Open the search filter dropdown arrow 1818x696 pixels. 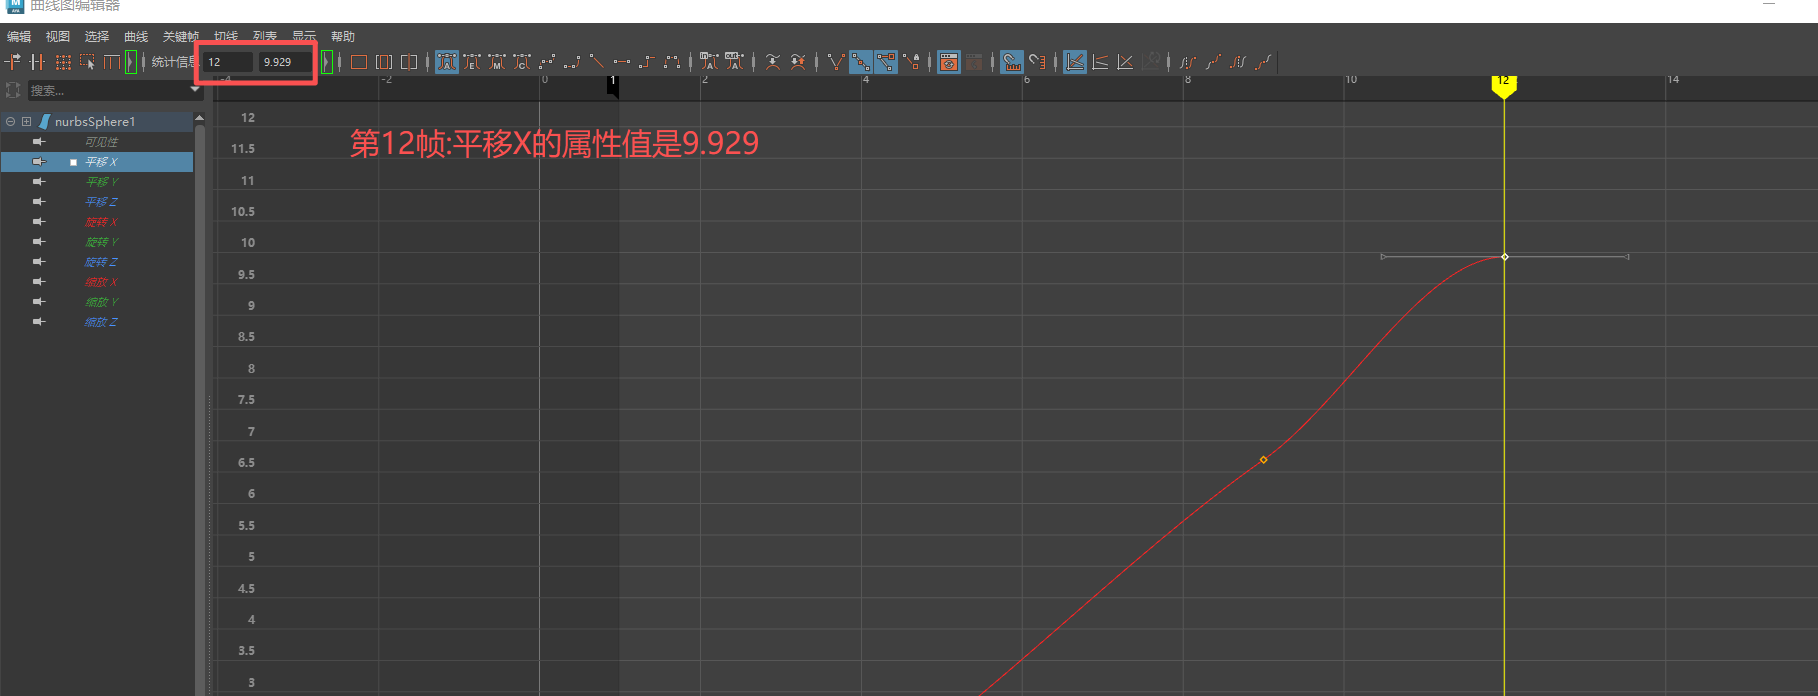click(195, 90)
